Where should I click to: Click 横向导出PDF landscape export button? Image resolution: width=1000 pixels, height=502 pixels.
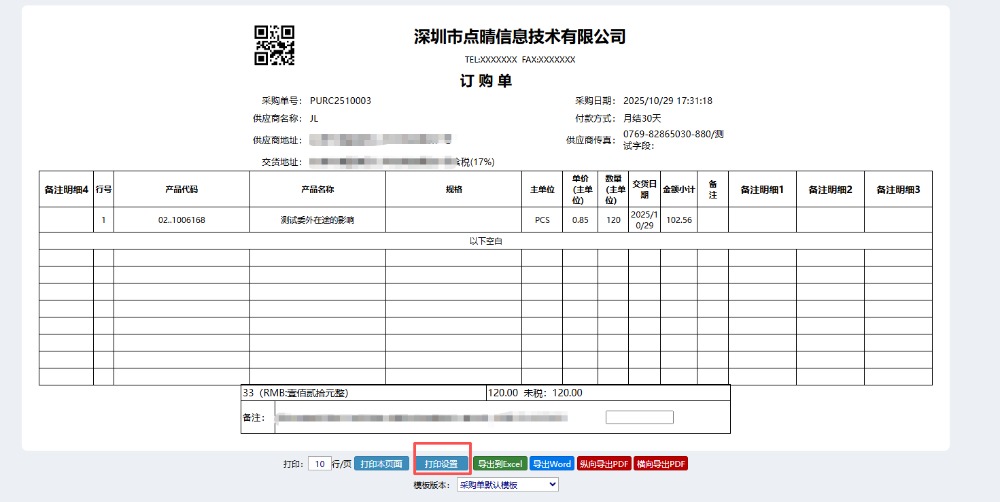(661, 464)
